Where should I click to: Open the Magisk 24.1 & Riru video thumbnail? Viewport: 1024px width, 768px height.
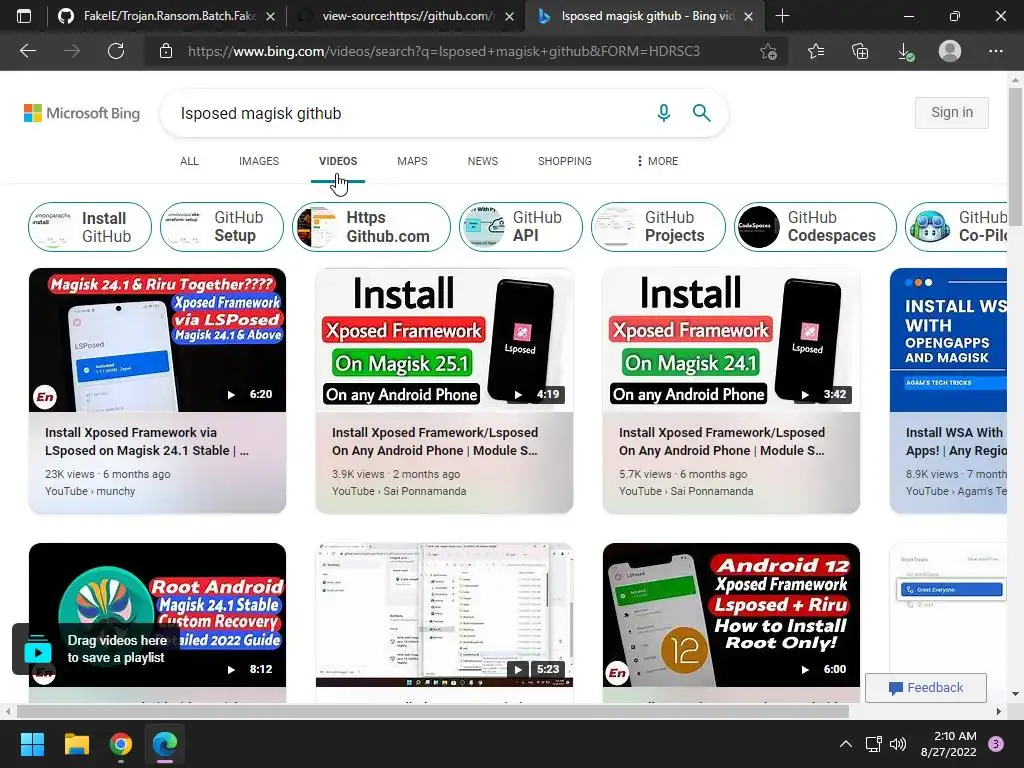click(x=157, y=340)
